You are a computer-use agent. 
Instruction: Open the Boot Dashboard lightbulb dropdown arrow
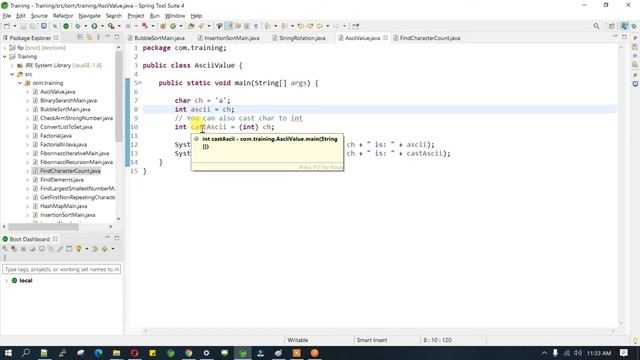click(87, 249)
